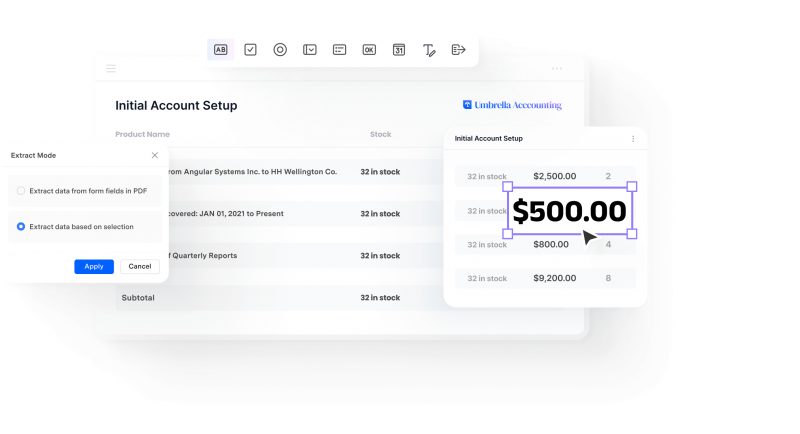The image size is (800, 434).
Task: Open the hamburger menu in document window
Action: pyautogui.click(x=111, y=68)
